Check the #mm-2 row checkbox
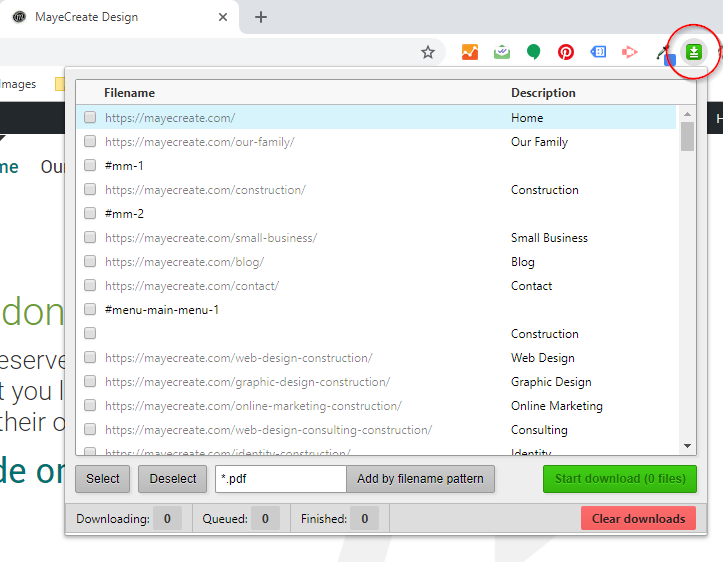 coord(90,213)
